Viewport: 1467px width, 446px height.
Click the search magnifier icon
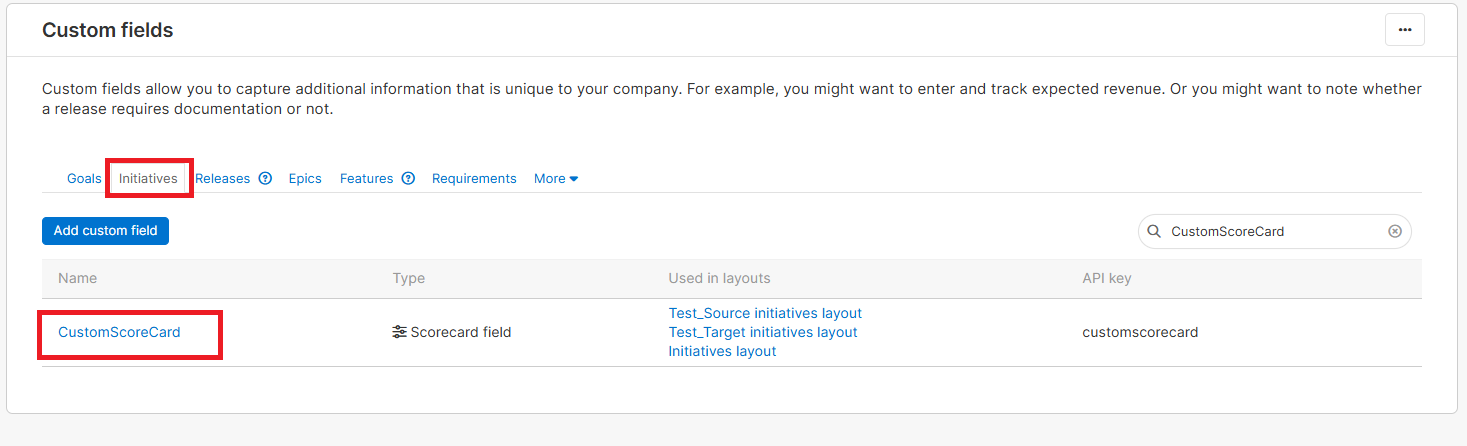[1155, 231]
